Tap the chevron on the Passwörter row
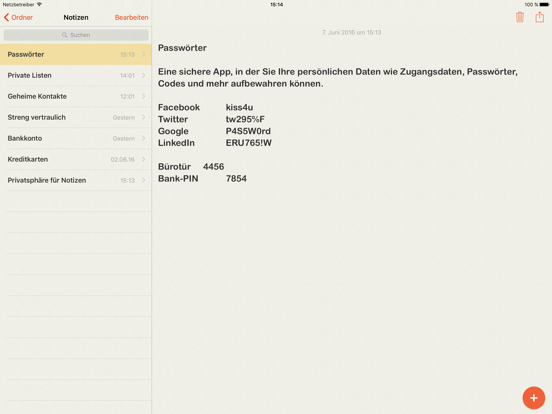Image resolution: width=552 pixels, height=414 pixels. click(144, 54)
